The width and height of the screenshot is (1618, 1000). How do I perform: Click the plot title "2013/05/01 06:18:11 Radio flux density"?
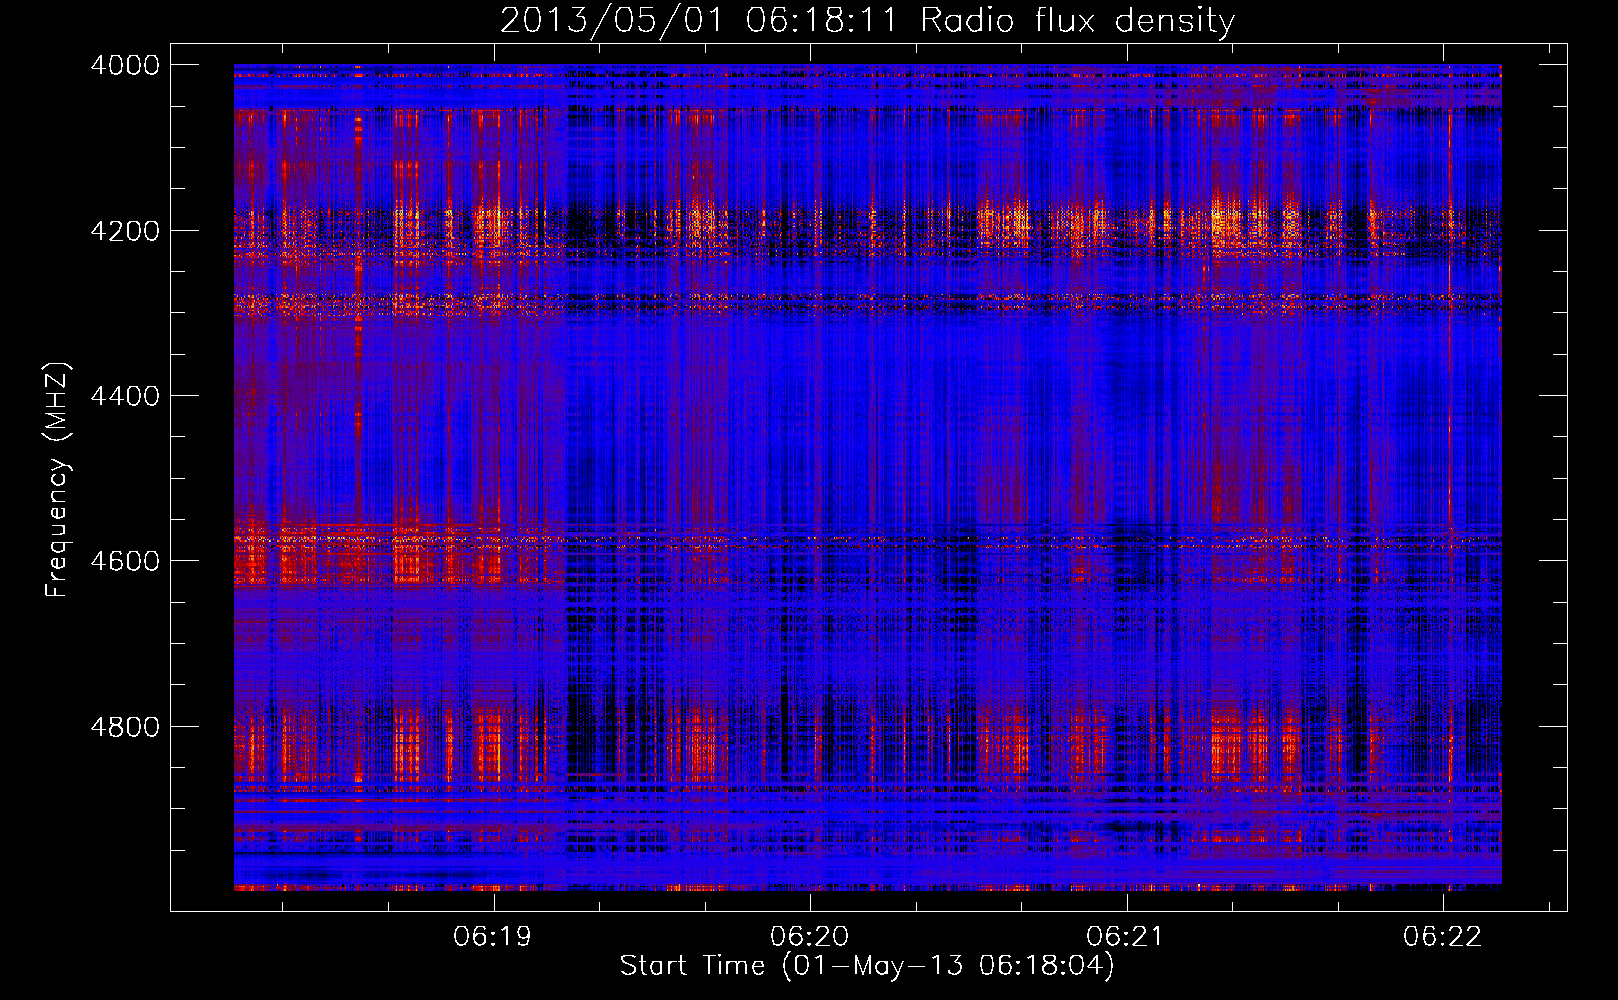[x=867, y=21]
